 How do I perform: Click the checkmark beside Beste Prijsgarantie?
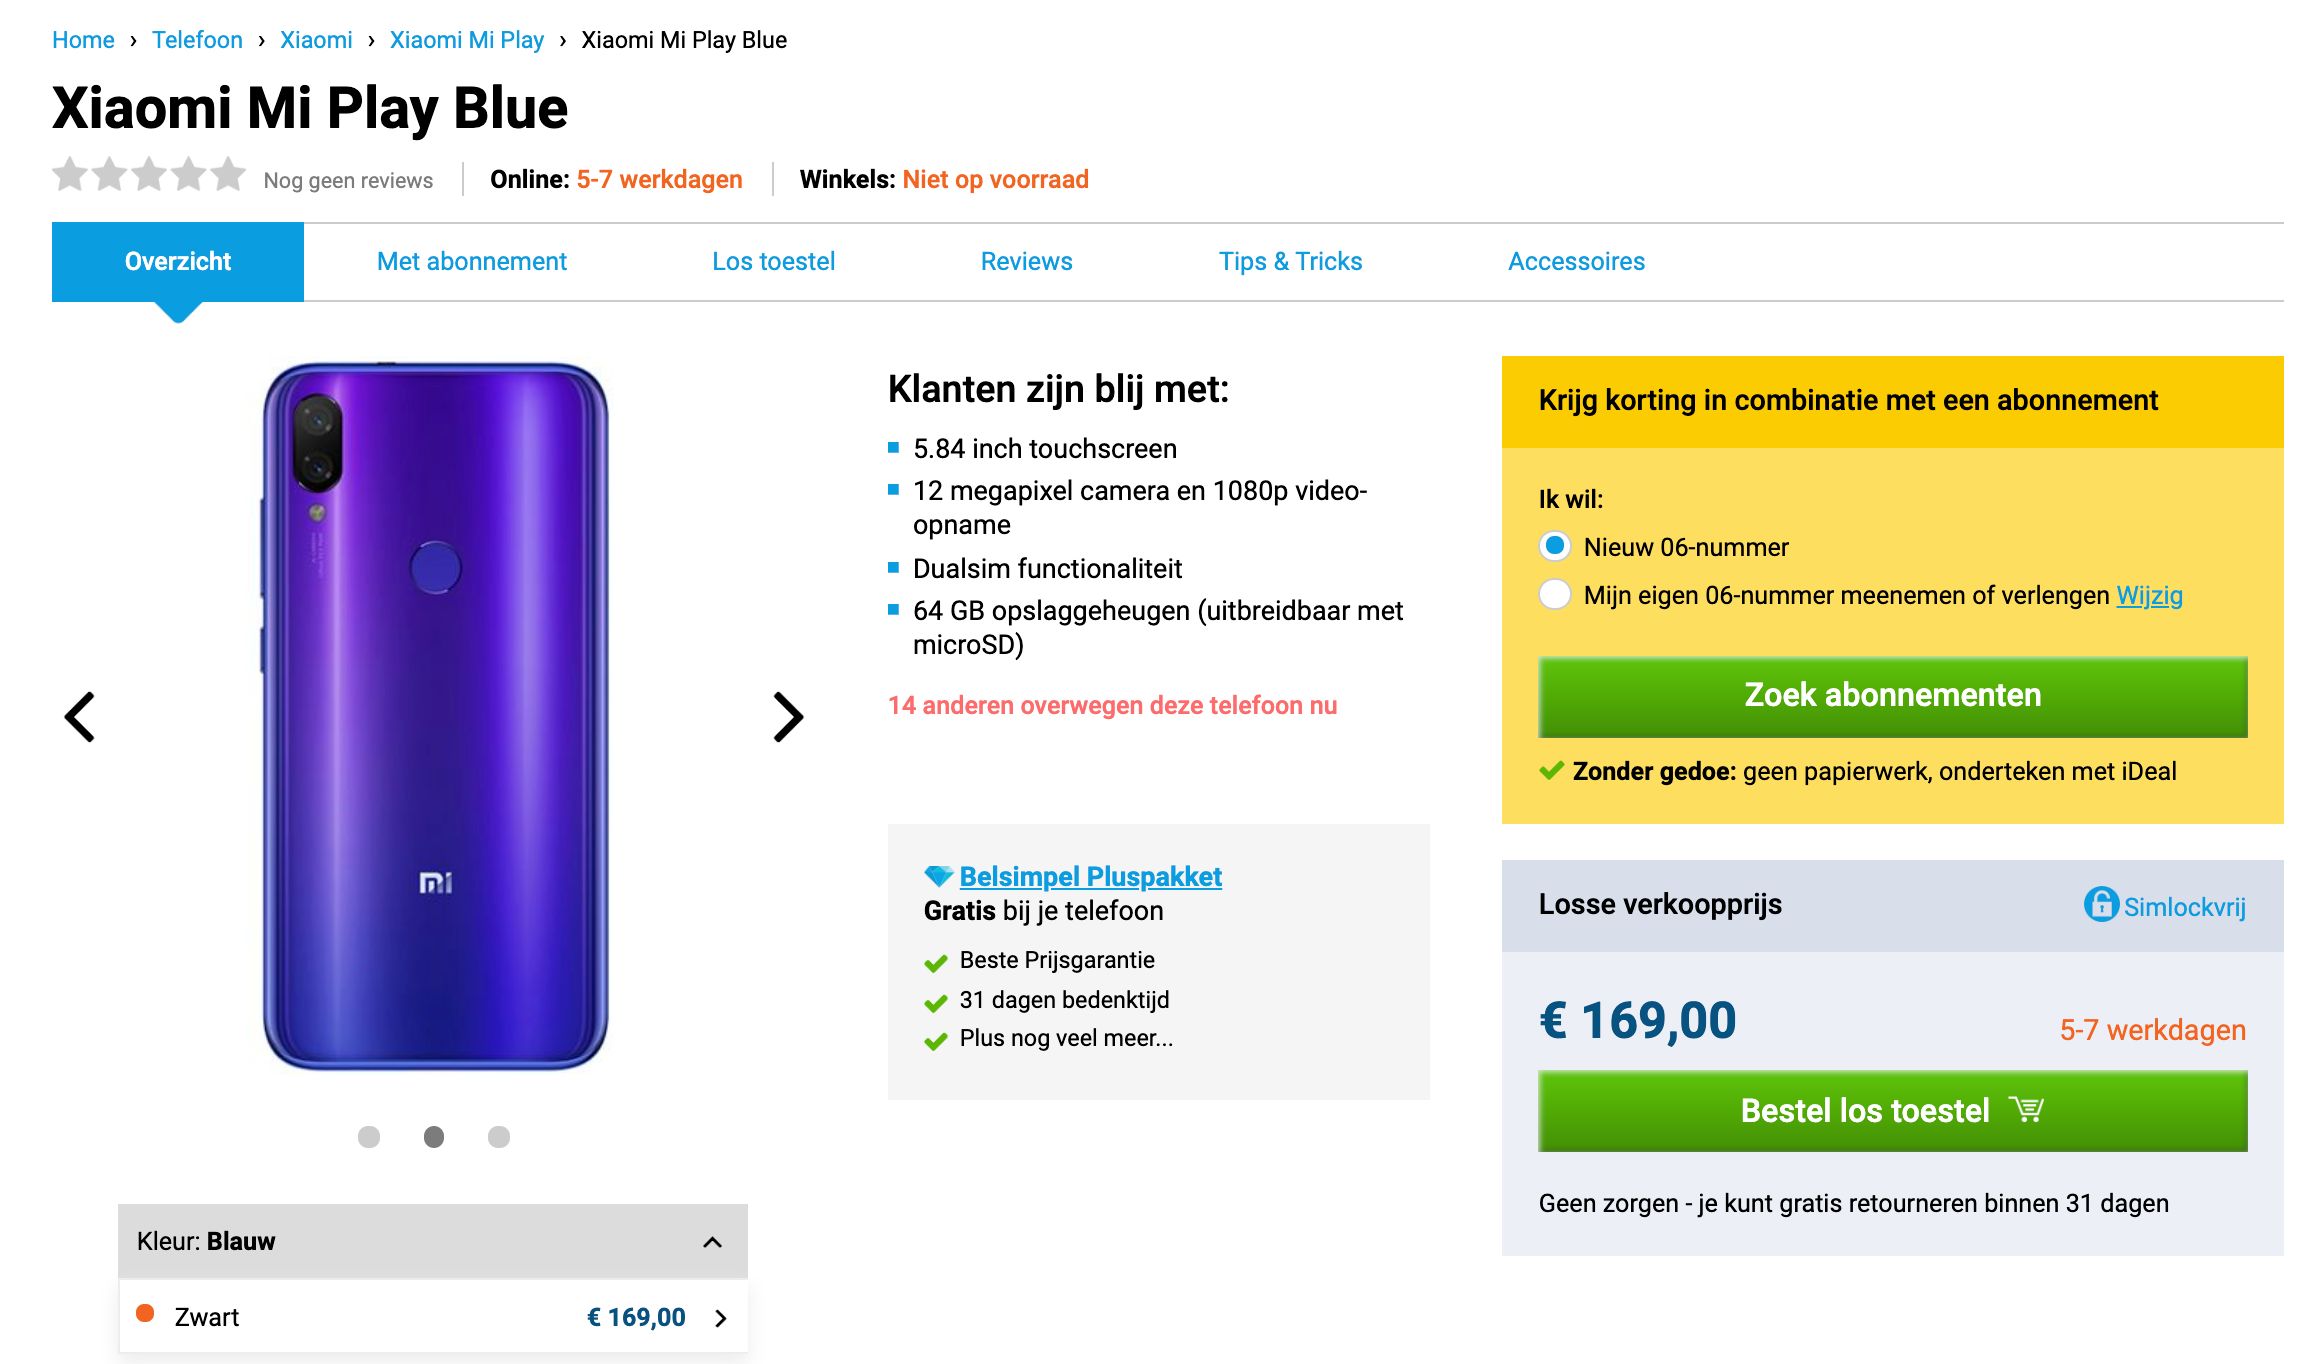point(936,962)
